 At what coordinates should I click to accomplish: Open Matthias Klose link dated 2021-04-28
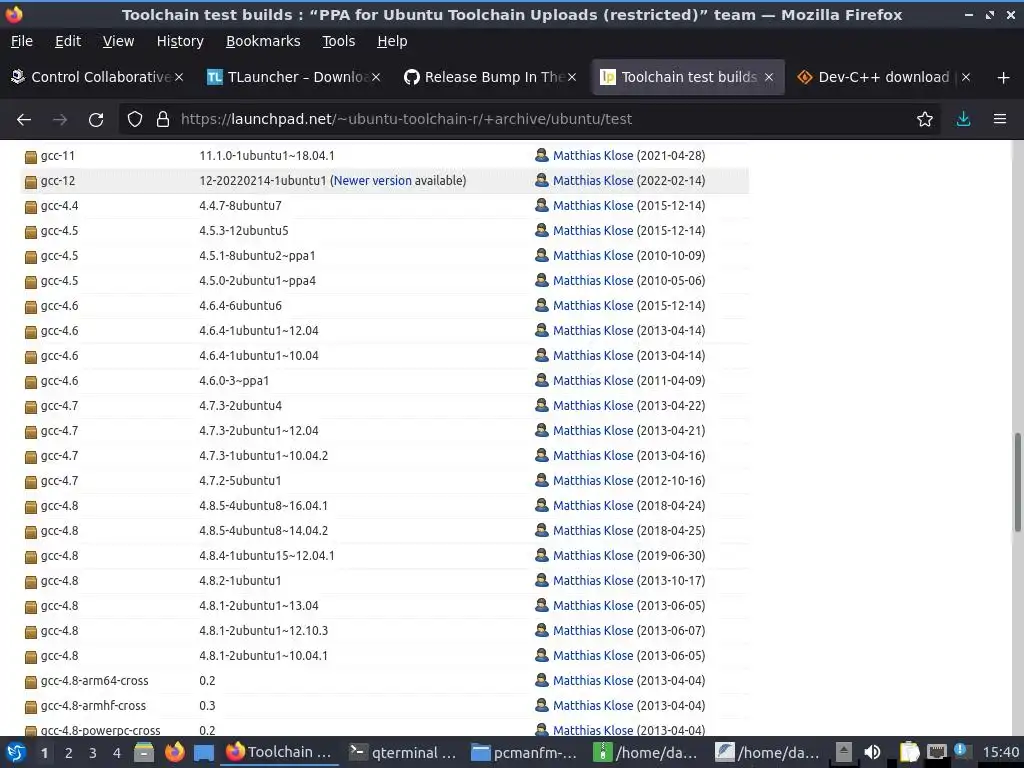592,155
